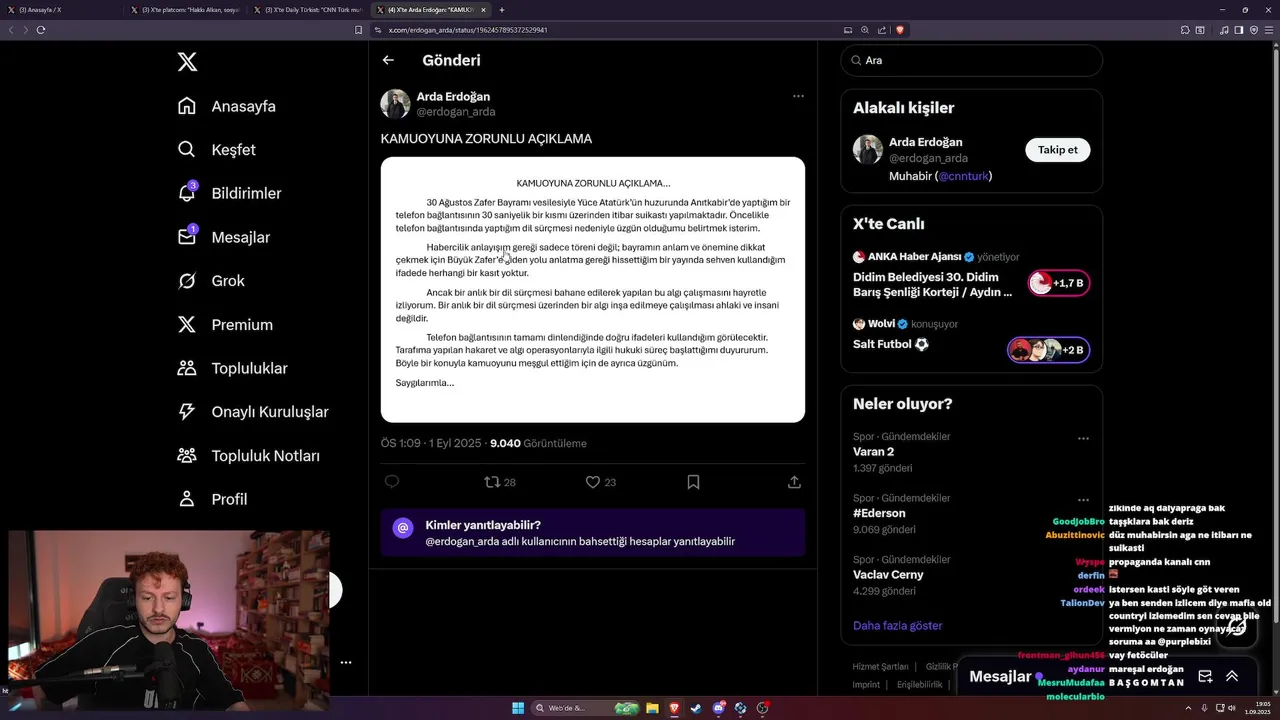Go back with the Gönderi arrow
Screen dimensions: 1280x720
pos(388,60)
